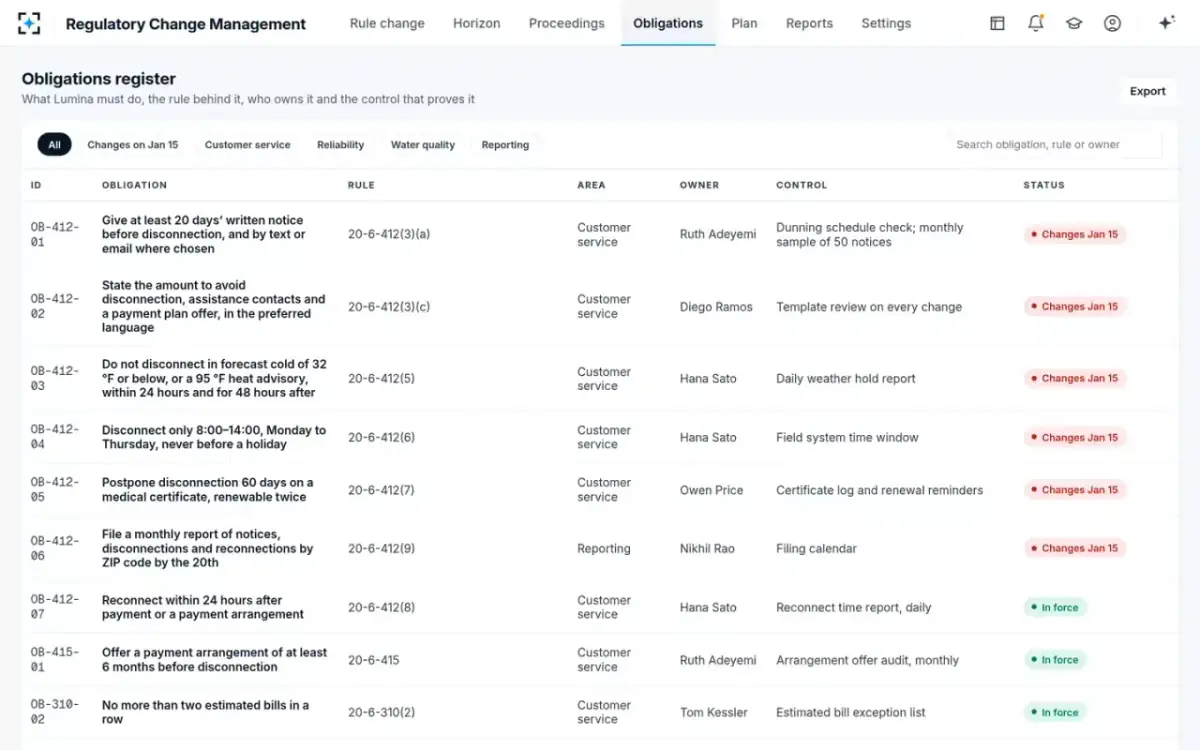
Task: Open the layout panel icon
Action: pyautogui.click(x=997, y=23)
